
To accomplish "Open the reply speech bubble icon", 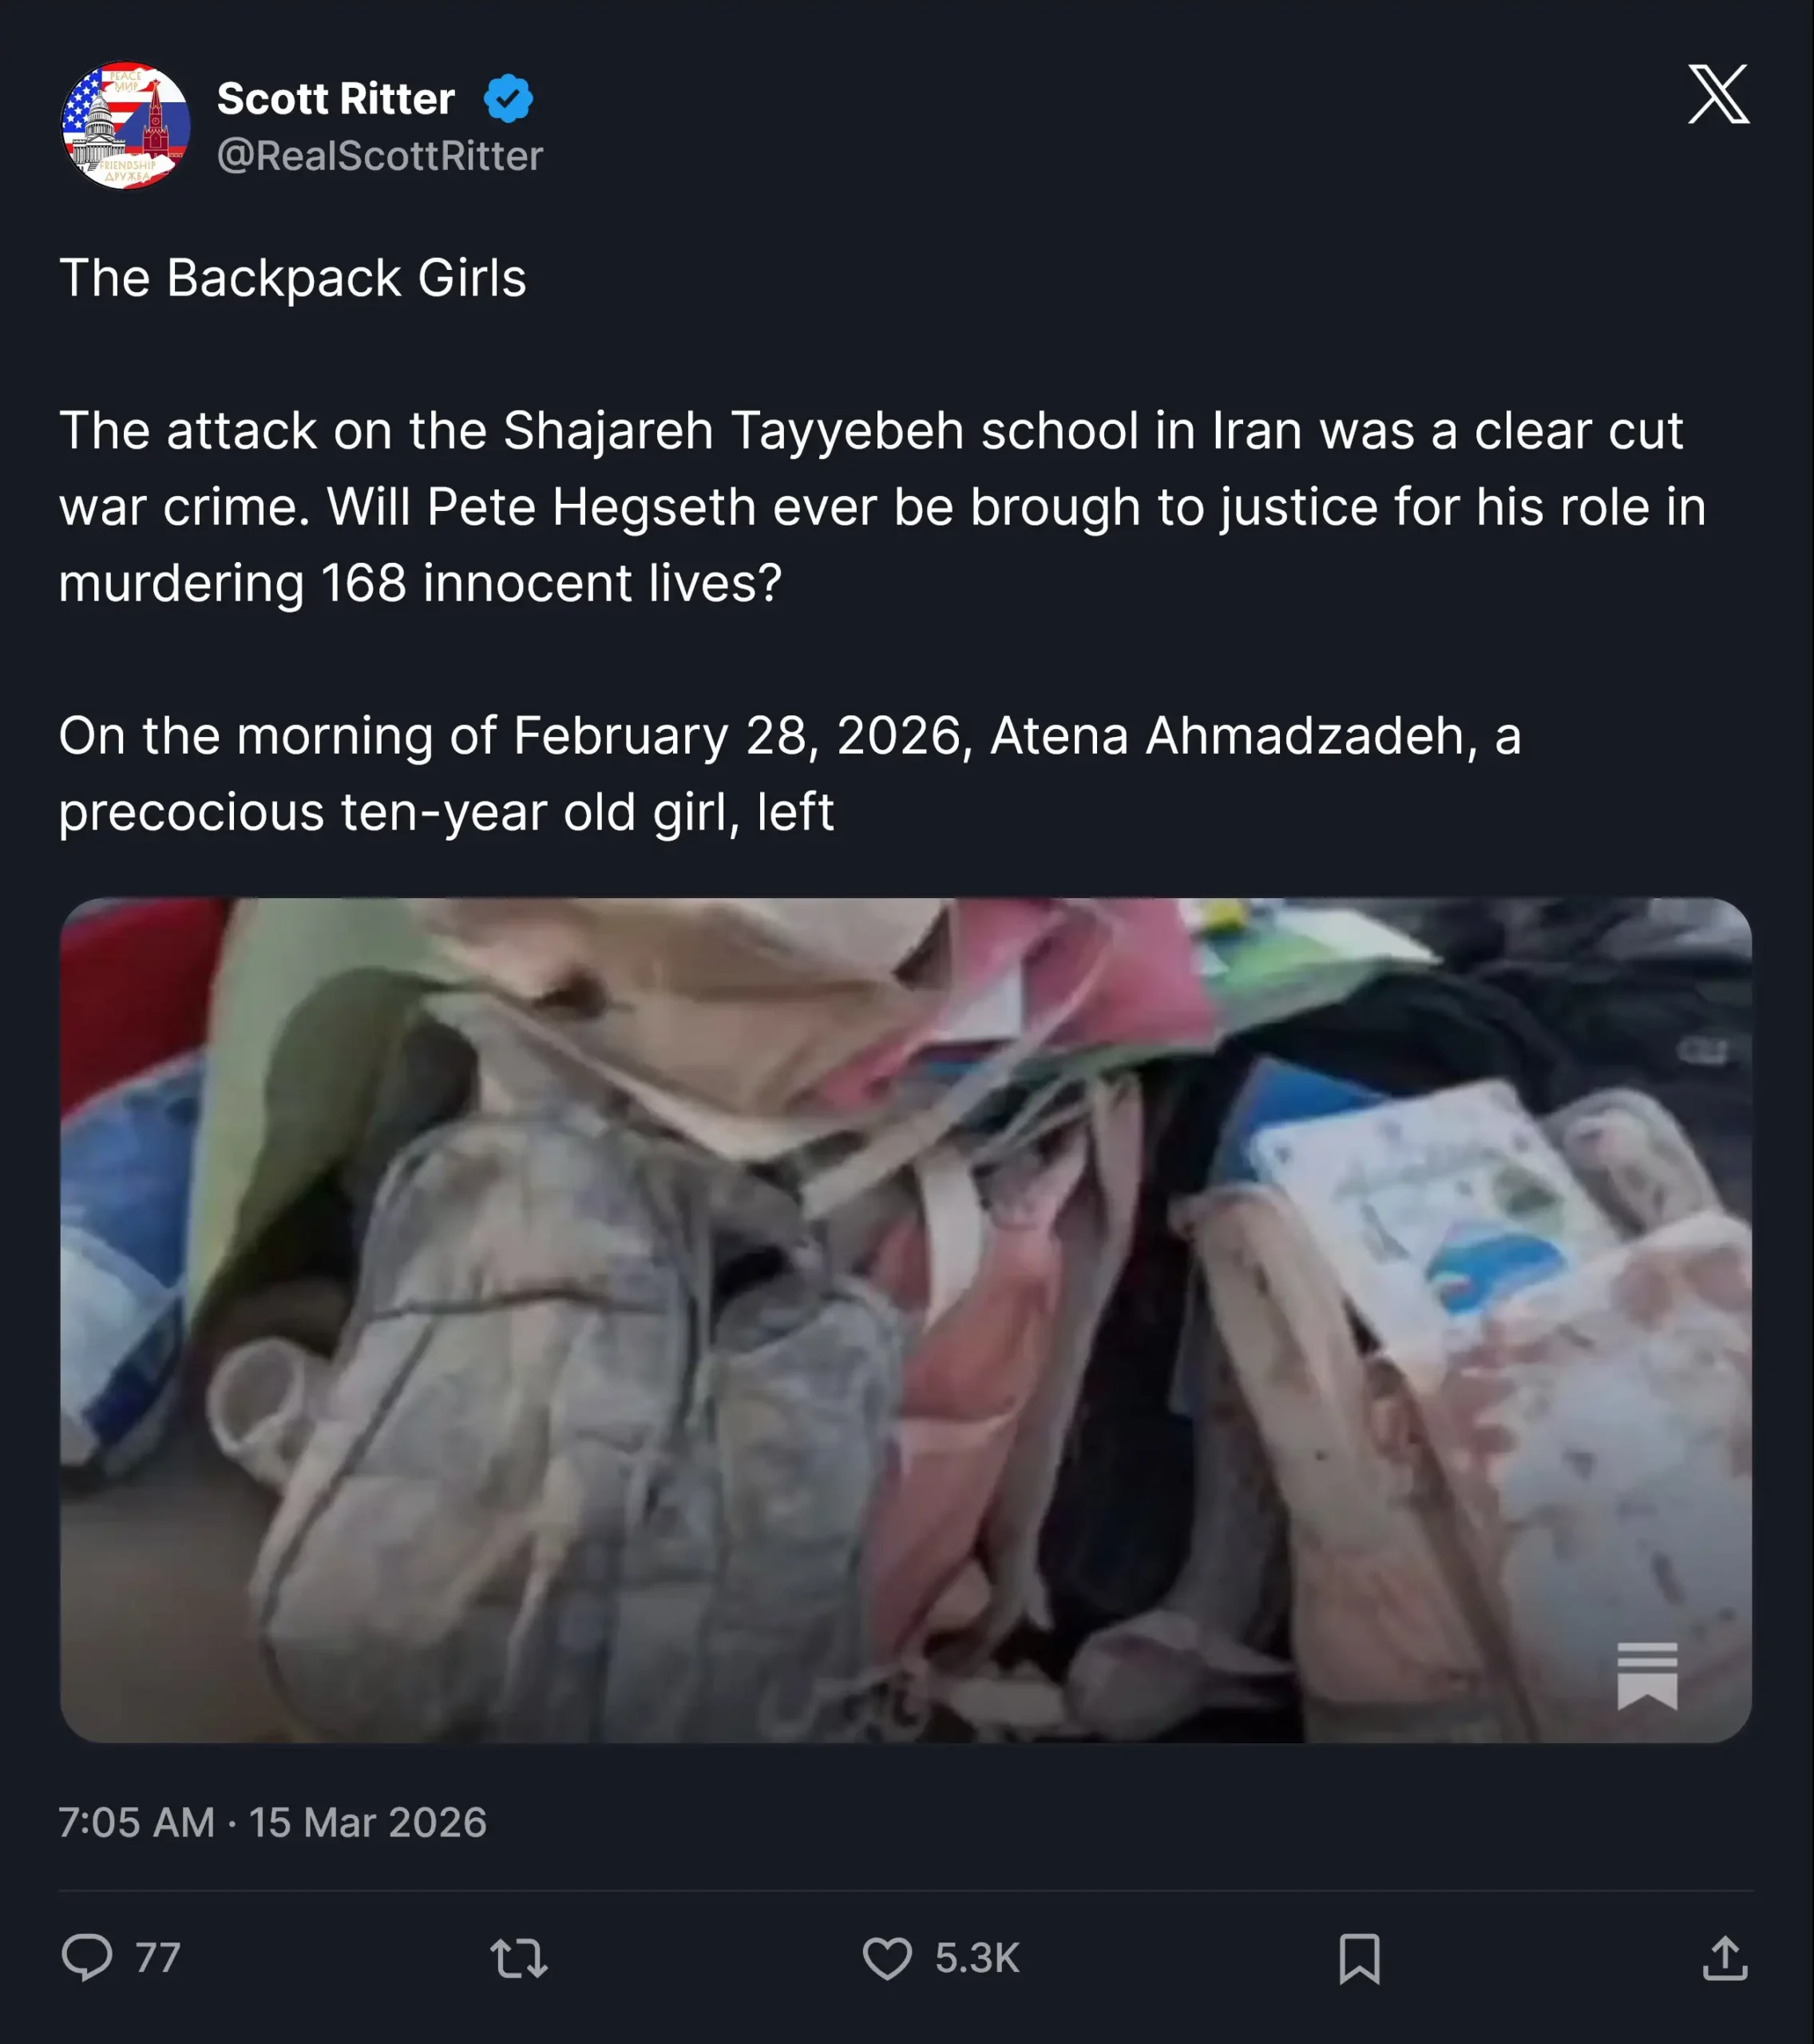I will coord(87,1957).
